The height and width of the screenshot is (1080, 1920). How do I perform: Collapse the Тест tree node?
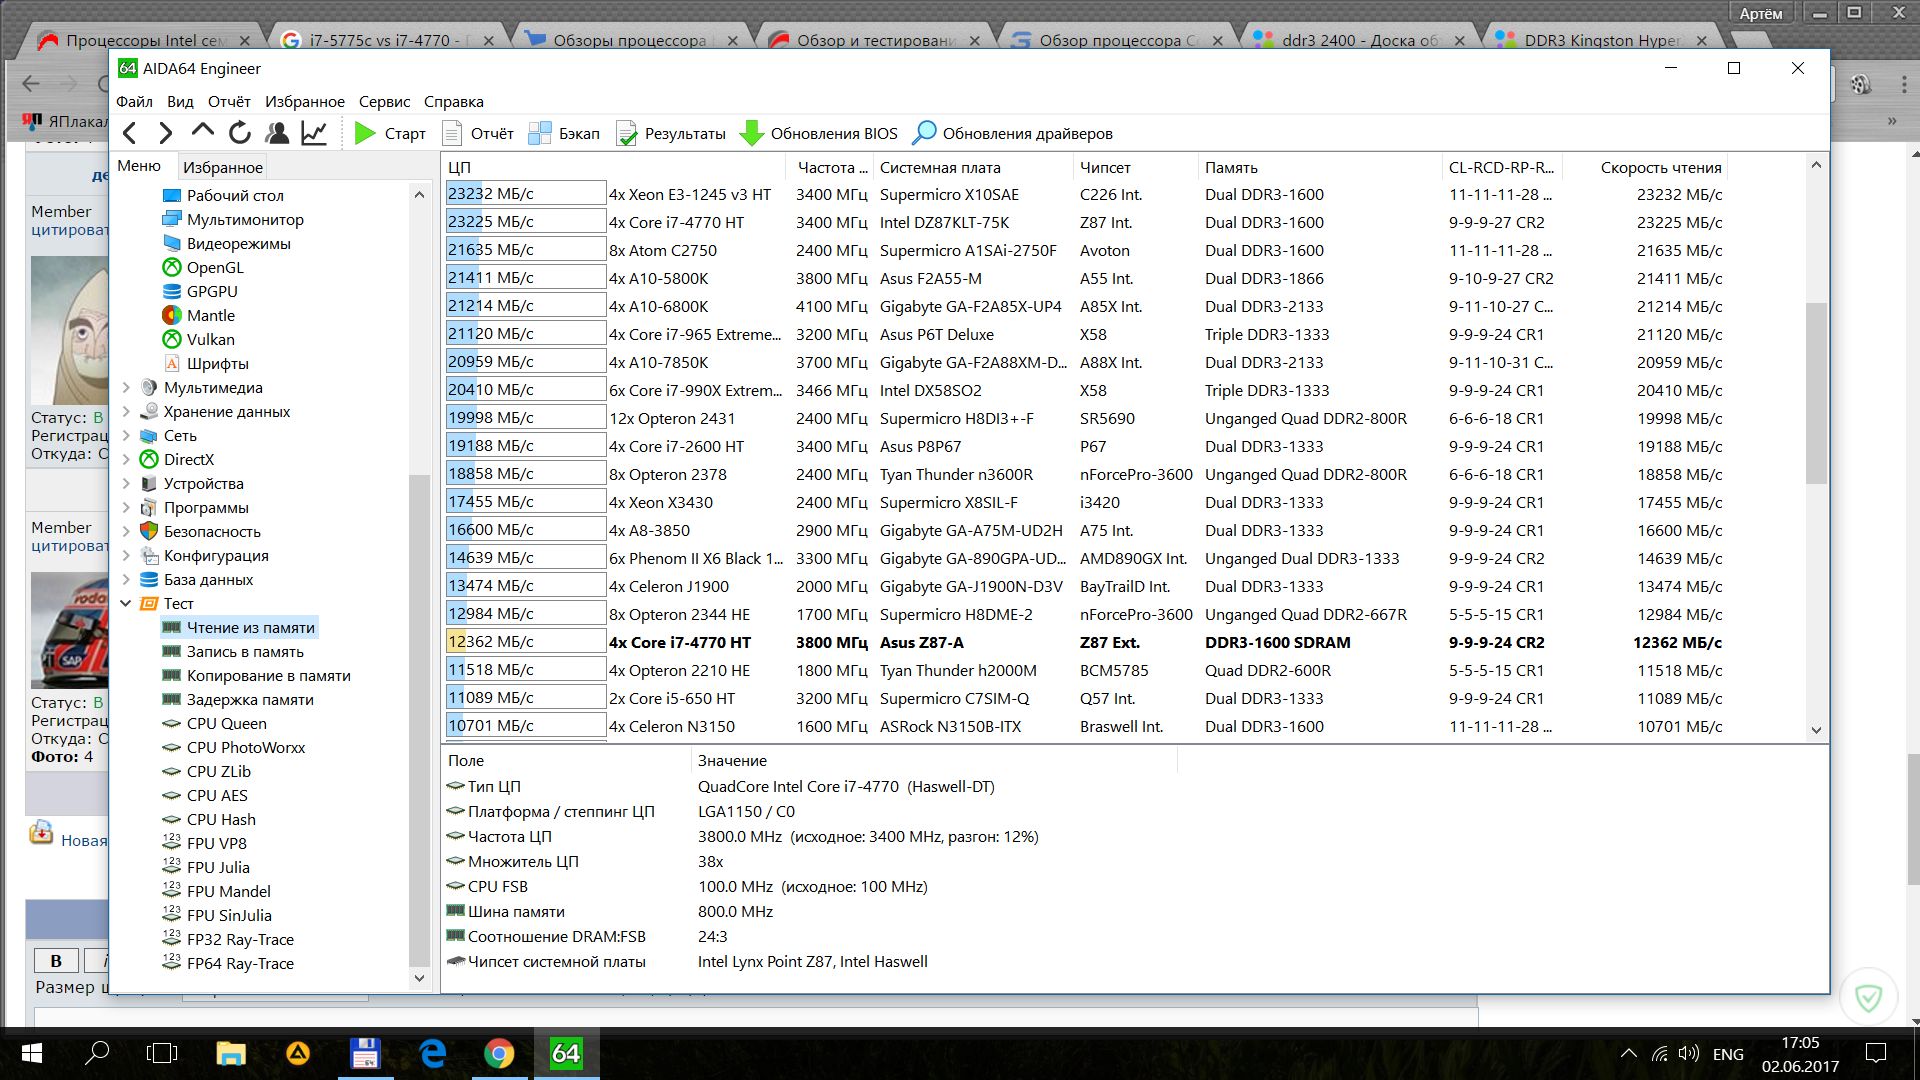click(126, 603)
